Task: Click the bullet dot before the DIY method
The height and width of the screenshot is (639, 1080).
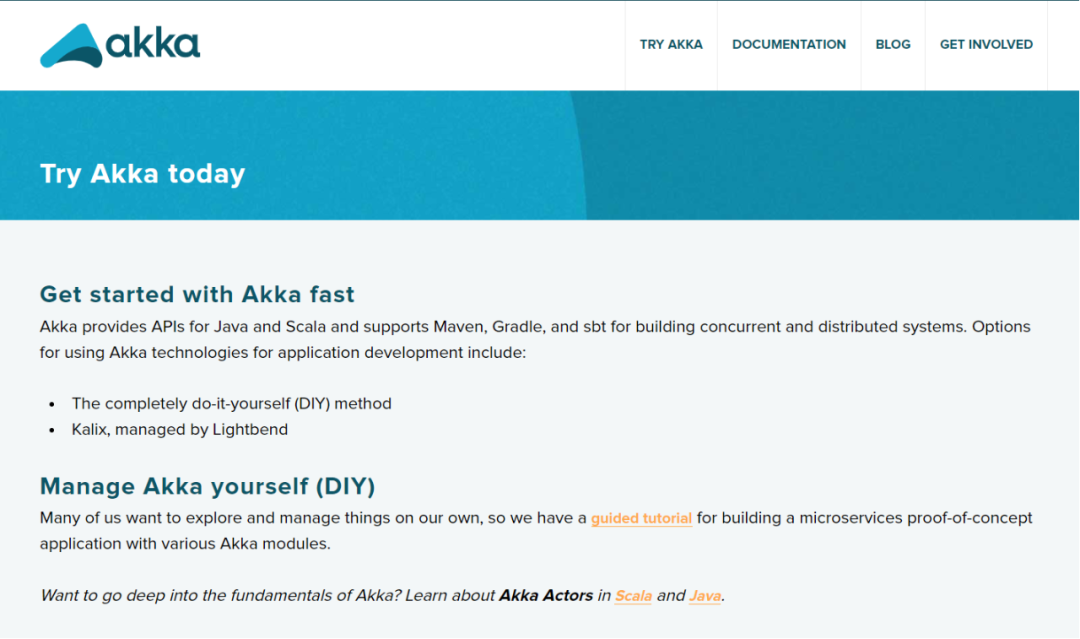Action: pos(52,404)
